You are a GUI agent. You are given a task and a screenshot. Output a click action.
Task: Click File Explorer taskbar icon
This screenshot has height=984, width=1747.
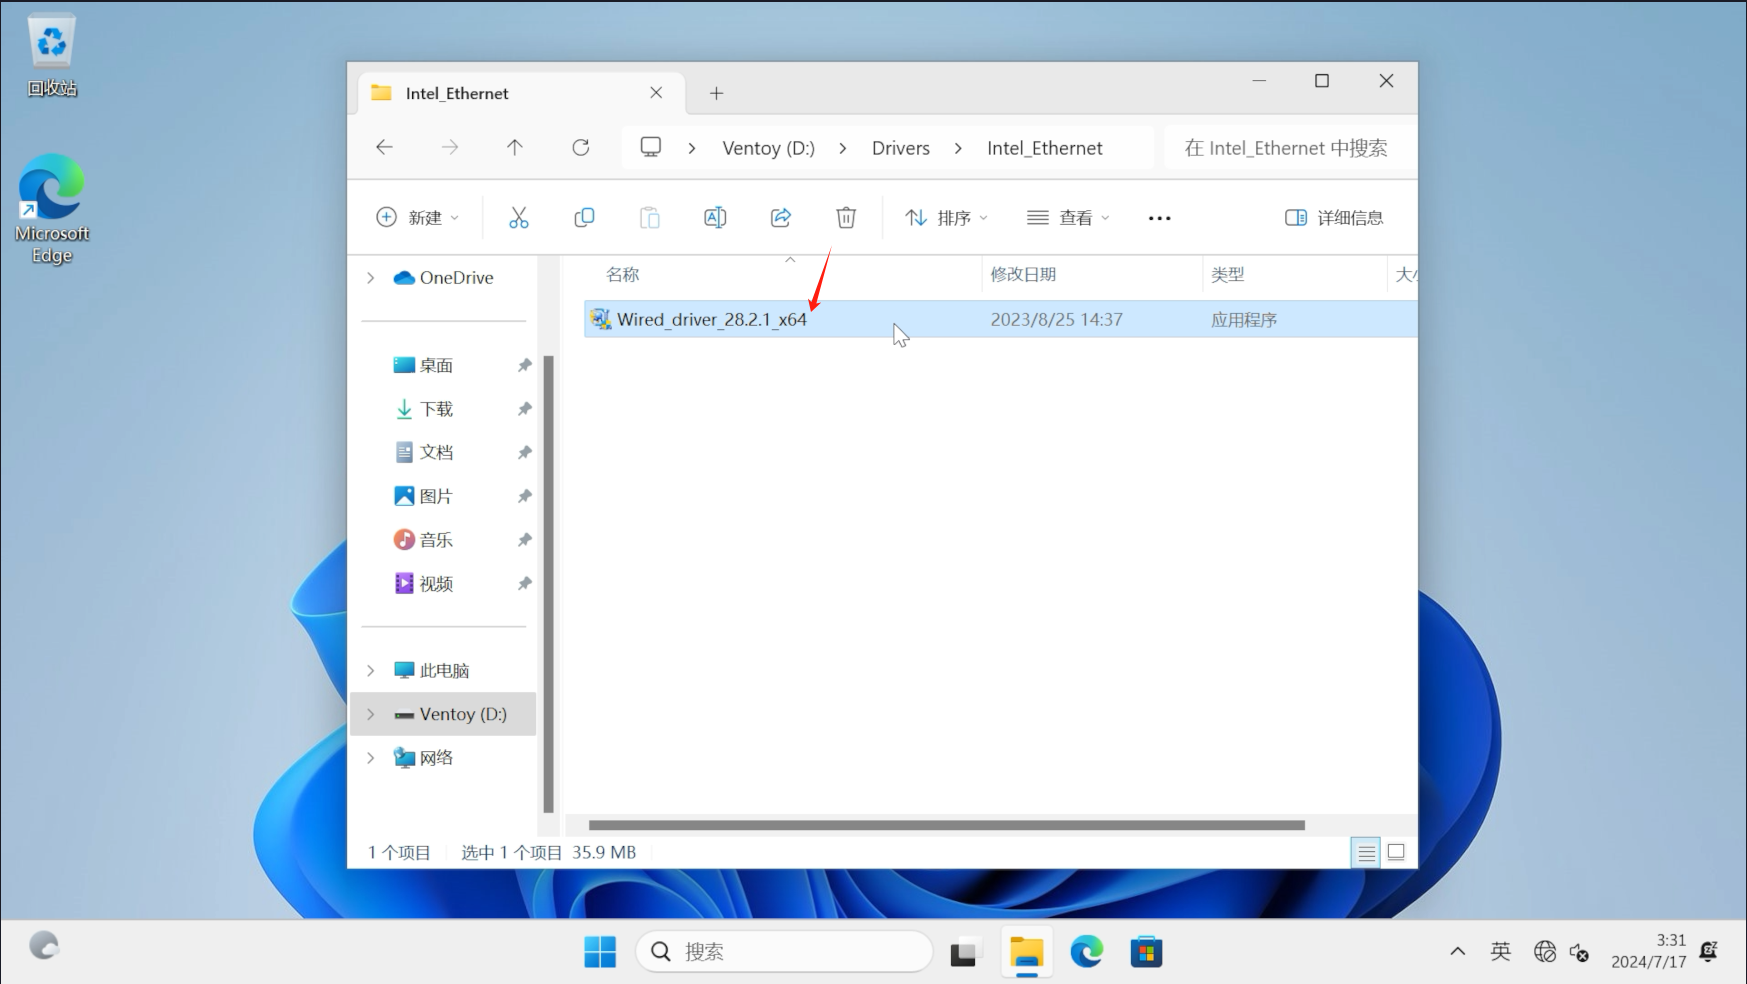(x=1026, y=953)
